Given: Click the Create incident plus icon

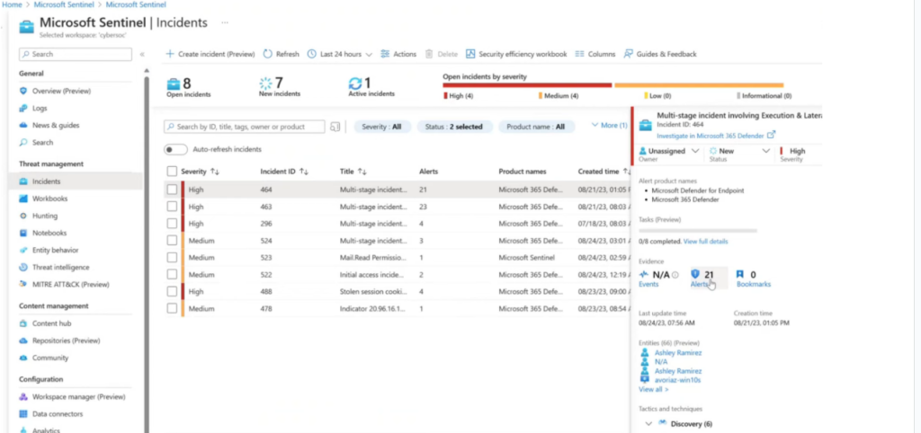Looking at the screenshot, I should (x=170, y=54).
